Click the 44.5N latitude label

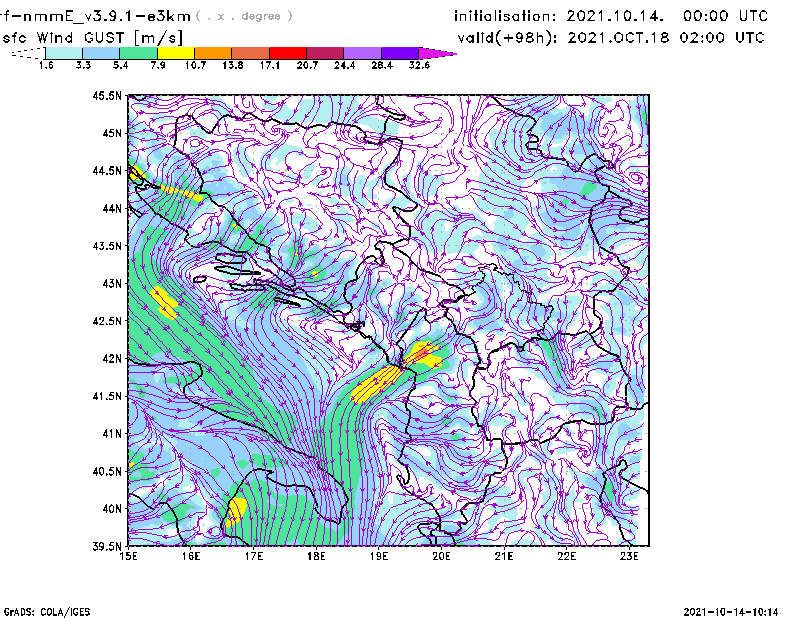[107, 171]
